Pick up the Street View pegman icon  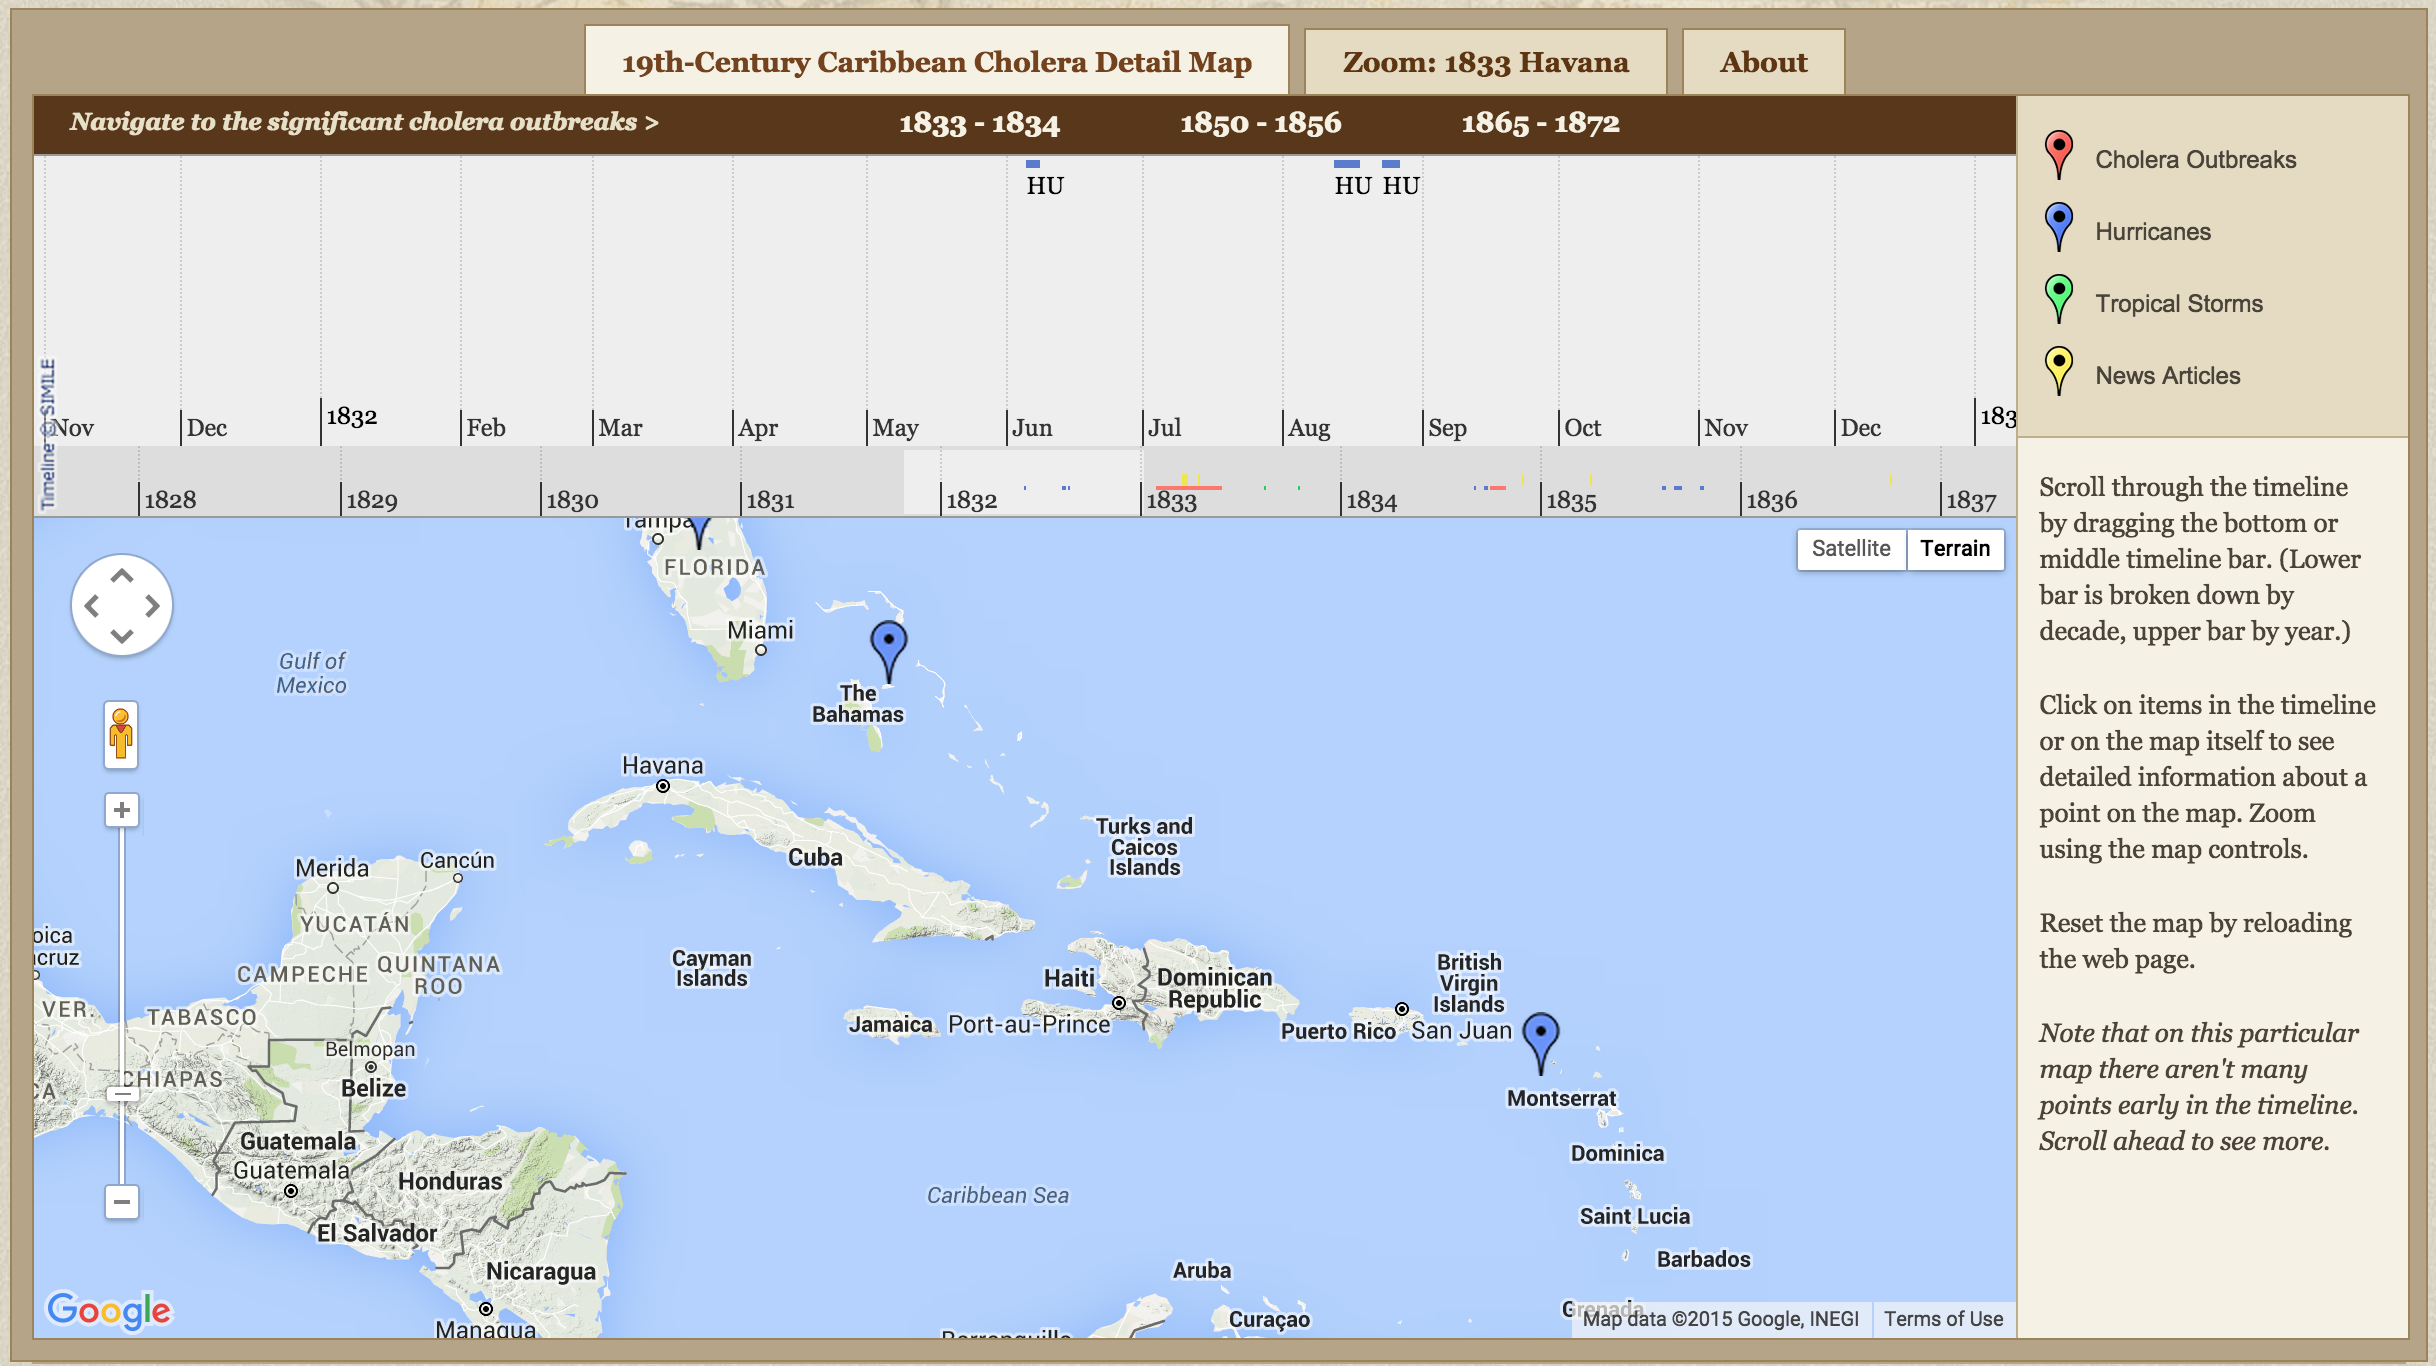pos(121,735)
